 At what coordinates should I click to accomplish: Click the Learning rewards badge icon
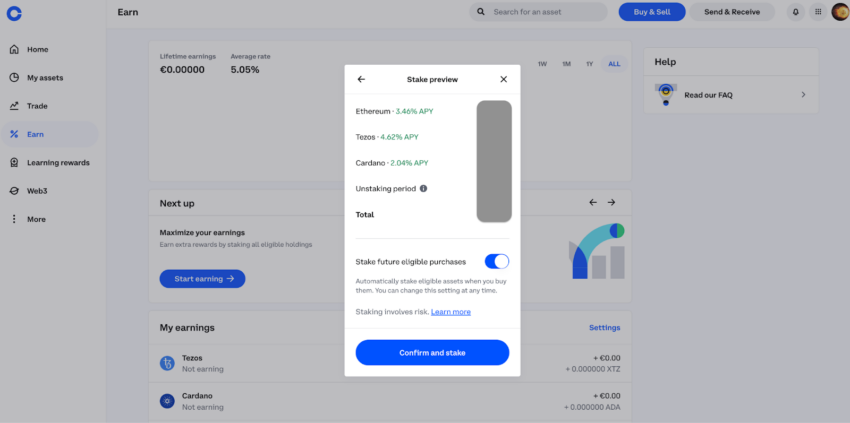(x=14, y=163)
